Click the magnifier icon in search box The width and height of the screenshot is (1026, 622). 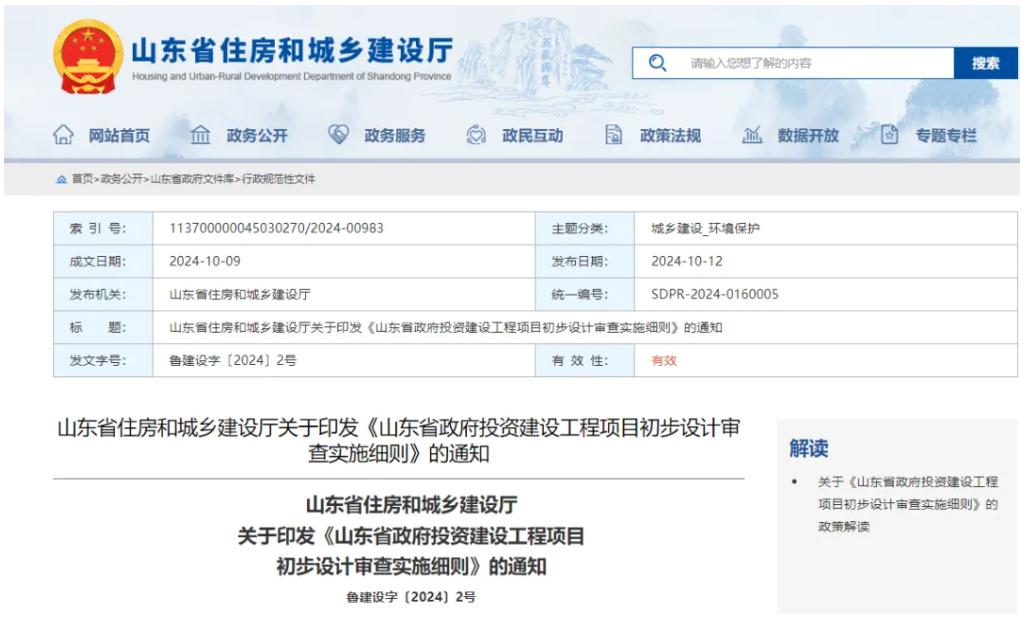[x=657, y=63]
